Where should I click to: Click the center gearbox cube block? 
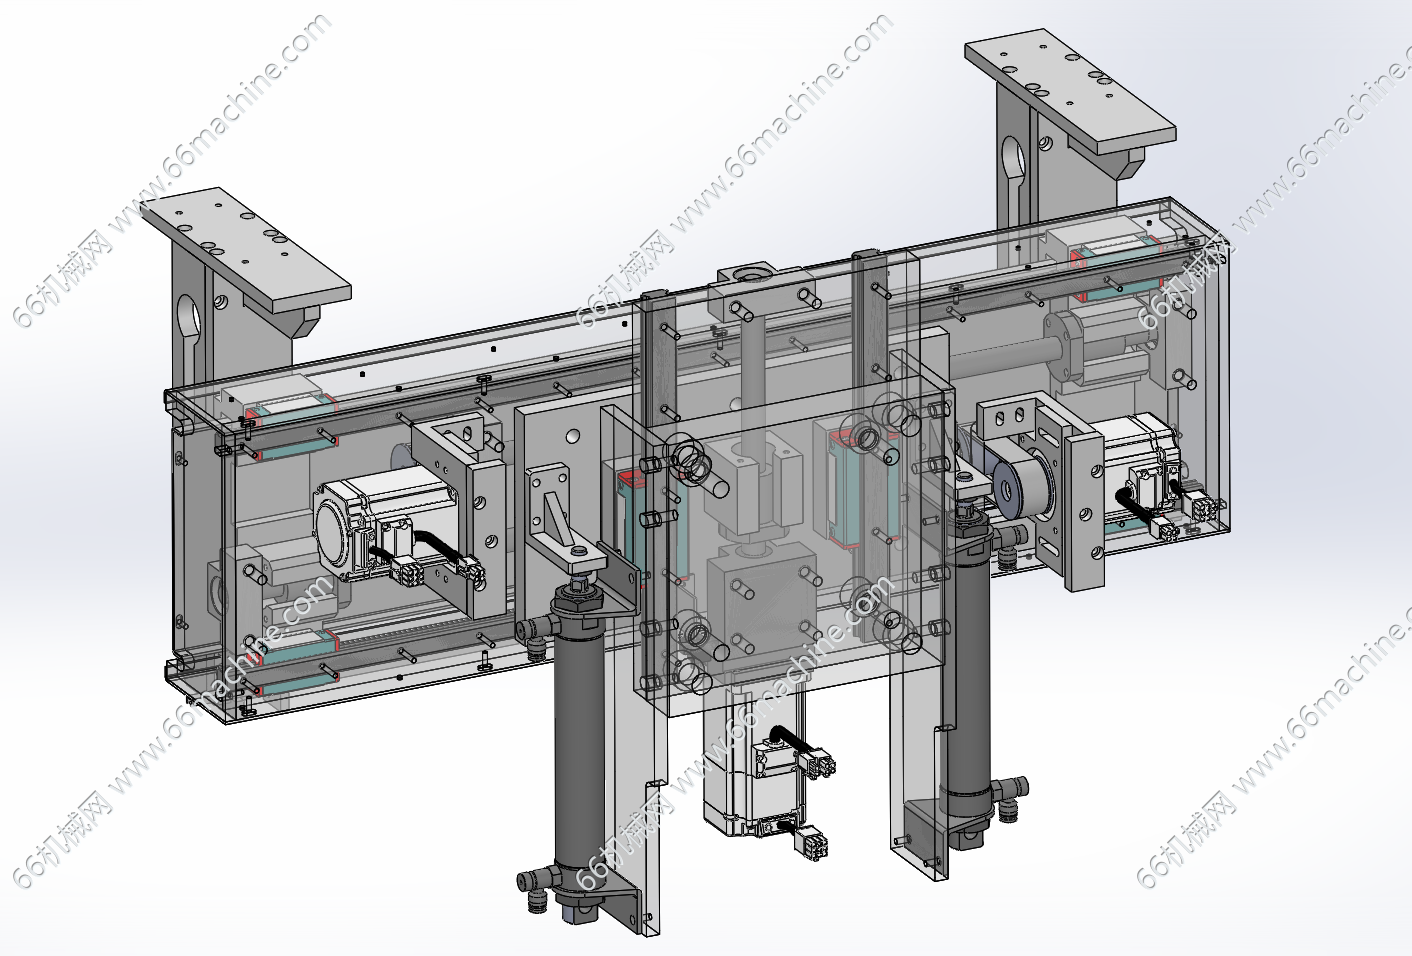(x=761, y=600)
